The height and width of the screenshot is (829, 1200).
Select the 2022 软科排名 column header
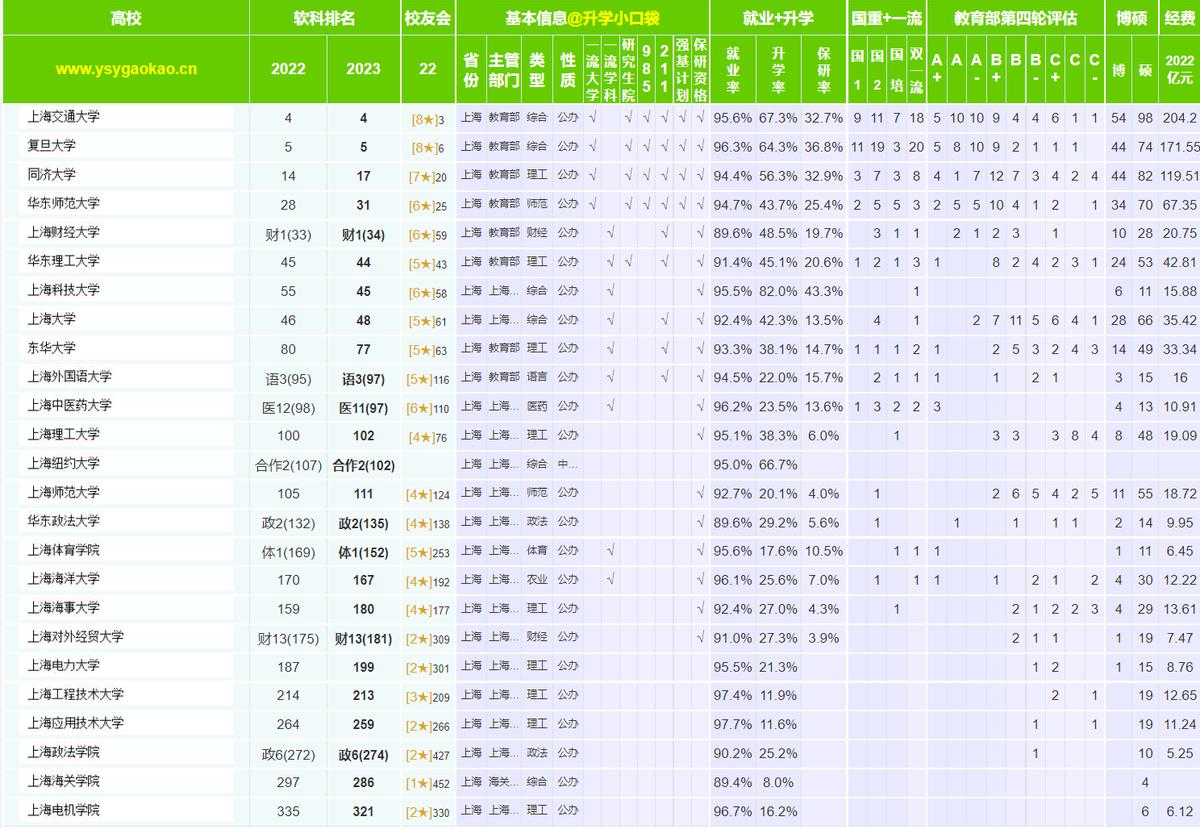coord(287,69)
